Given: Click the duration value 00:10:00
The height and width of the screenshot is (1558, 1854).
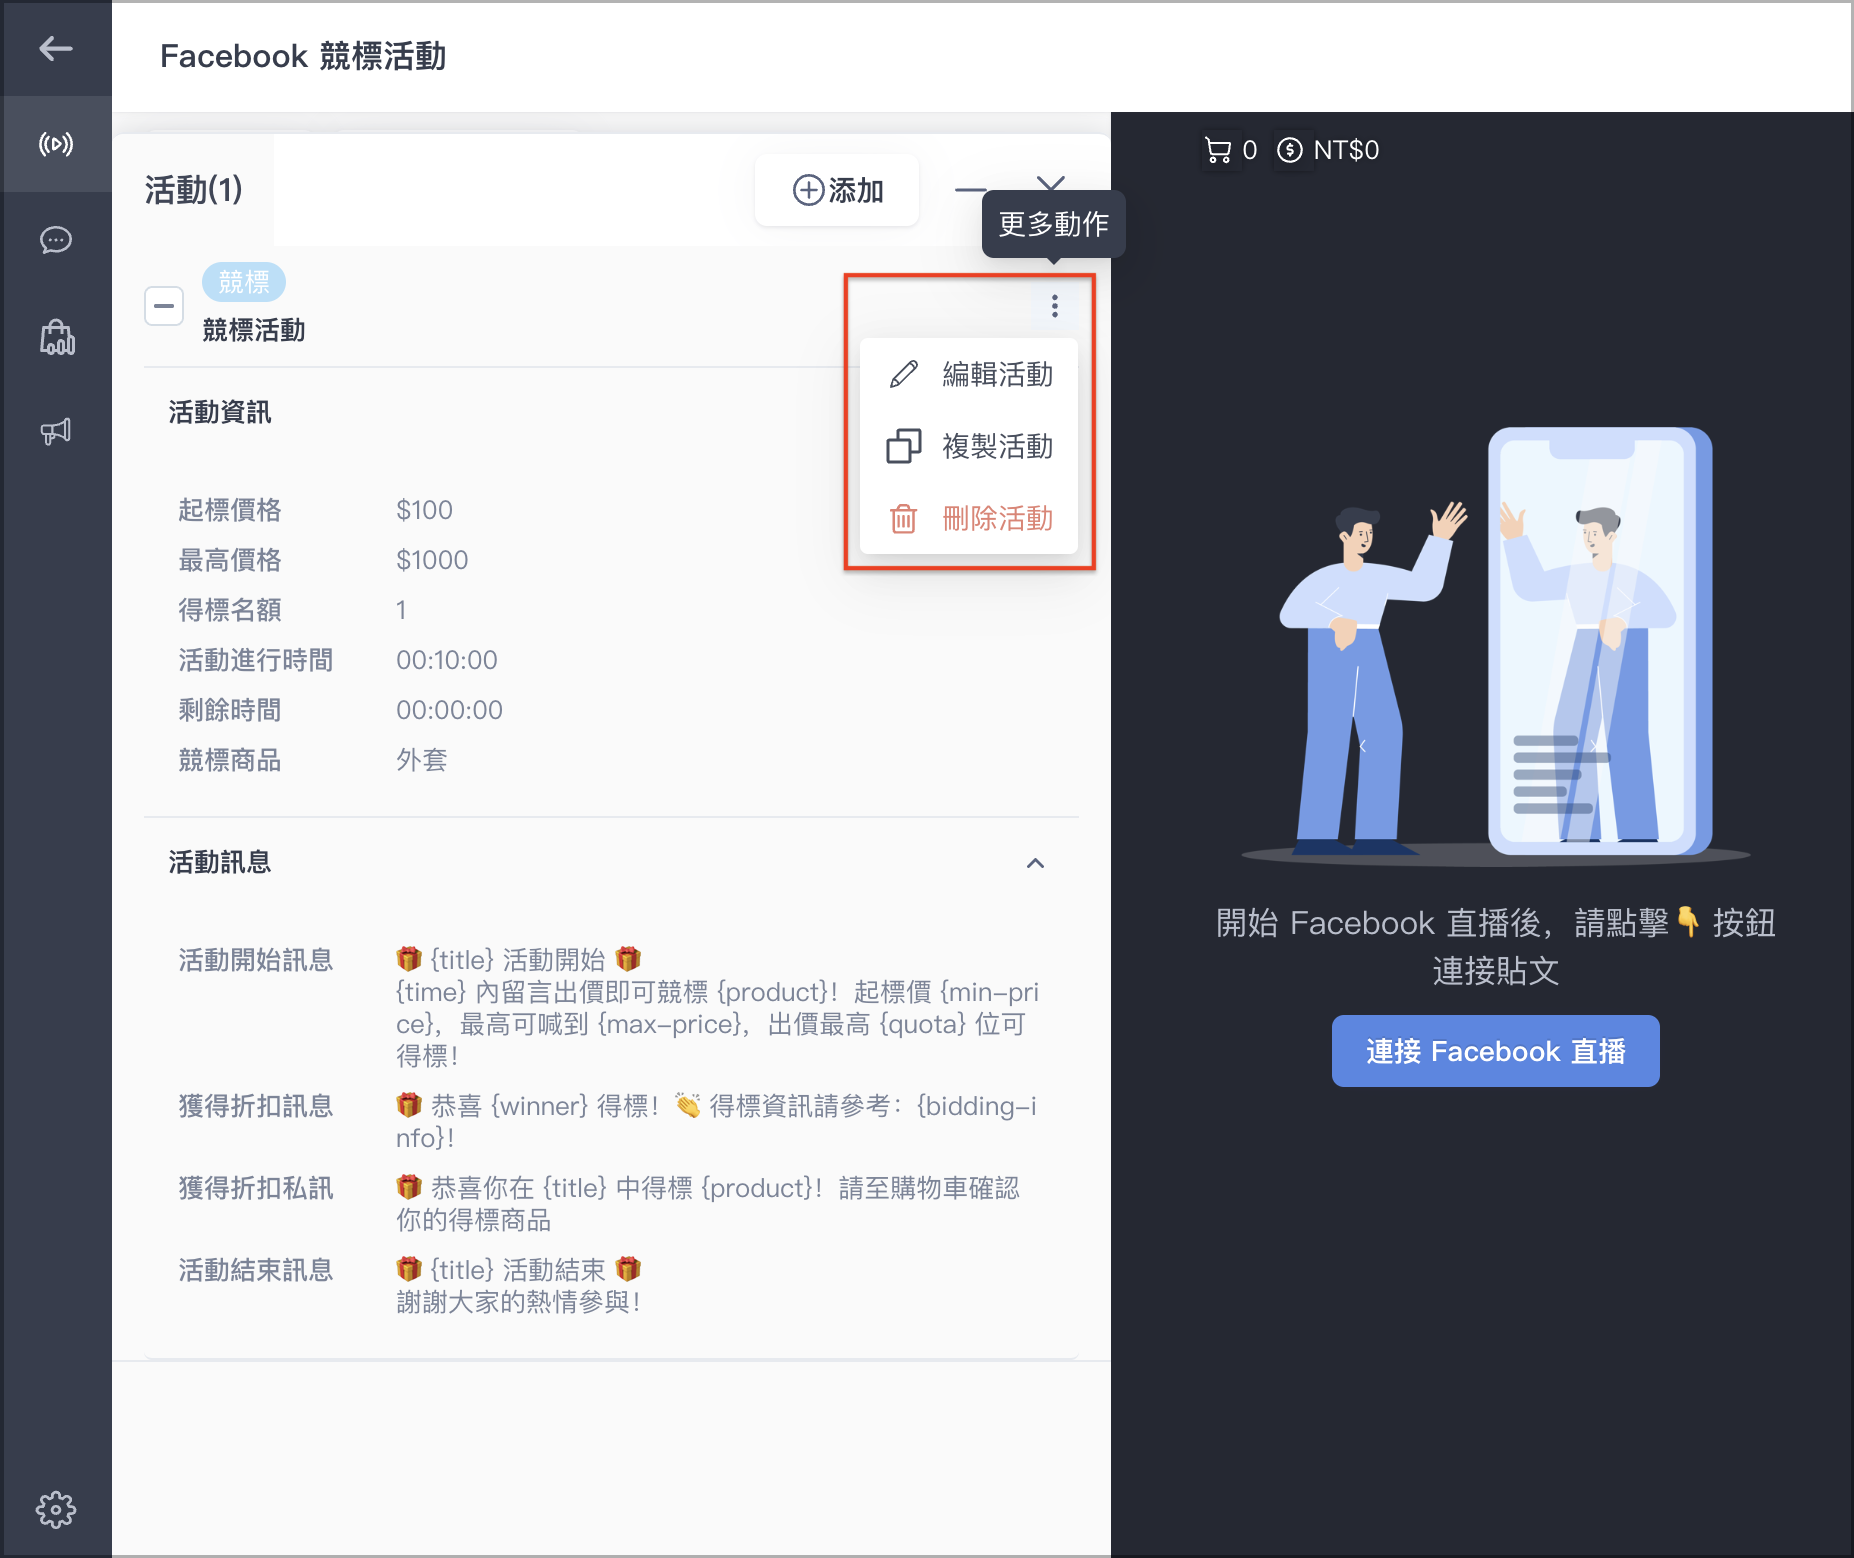Looking at the screenshot, I should tap(447, 660).
